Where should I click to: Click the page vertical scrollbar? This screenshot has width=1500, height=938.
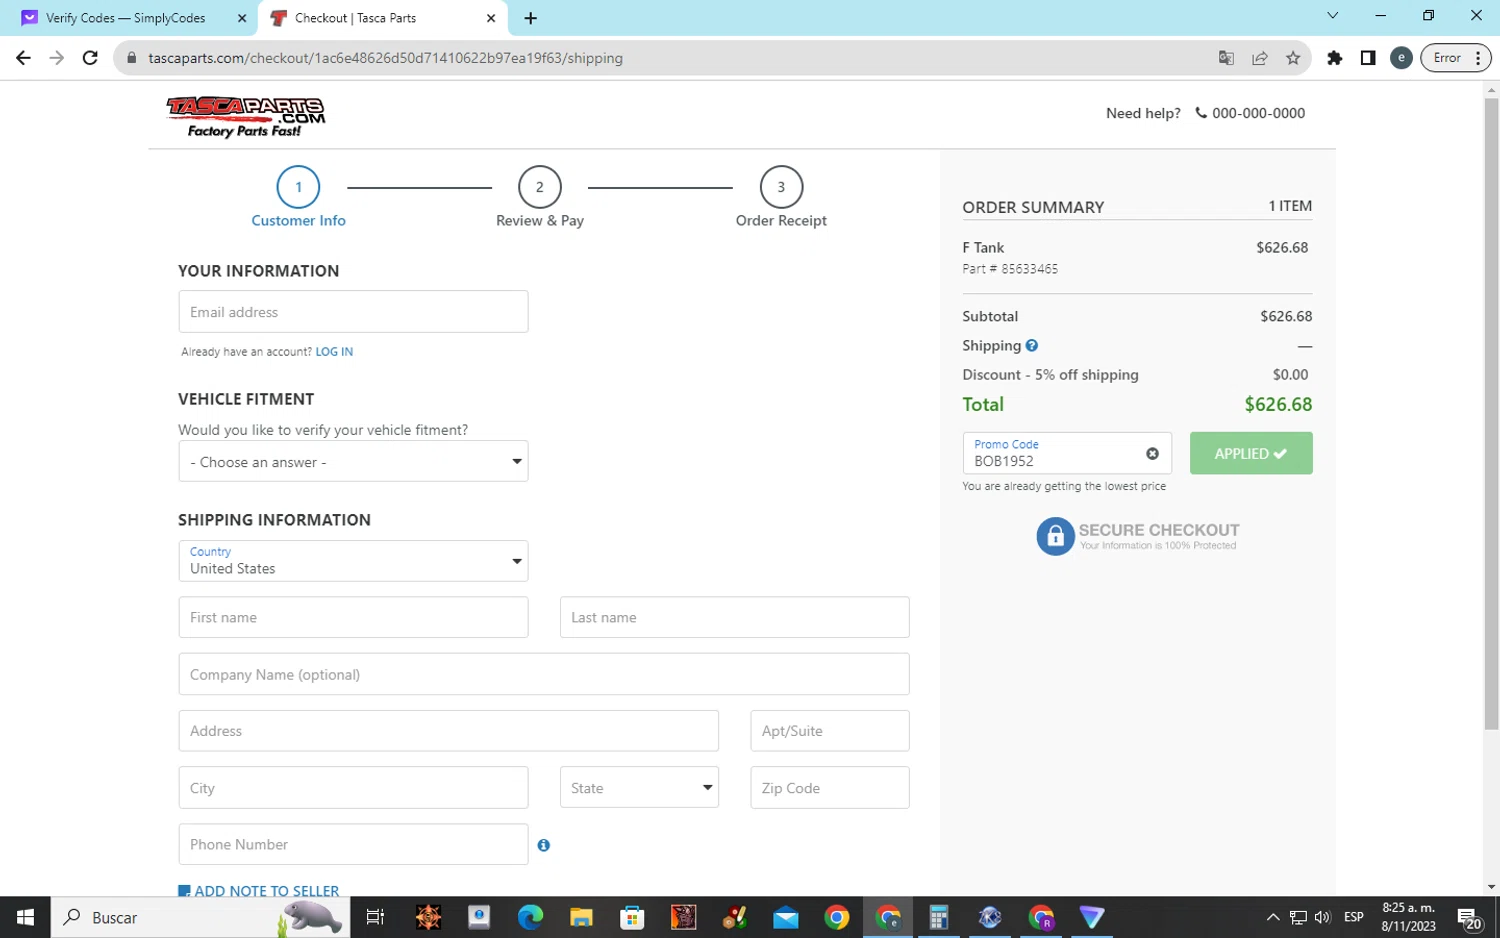click(1491, 413)
